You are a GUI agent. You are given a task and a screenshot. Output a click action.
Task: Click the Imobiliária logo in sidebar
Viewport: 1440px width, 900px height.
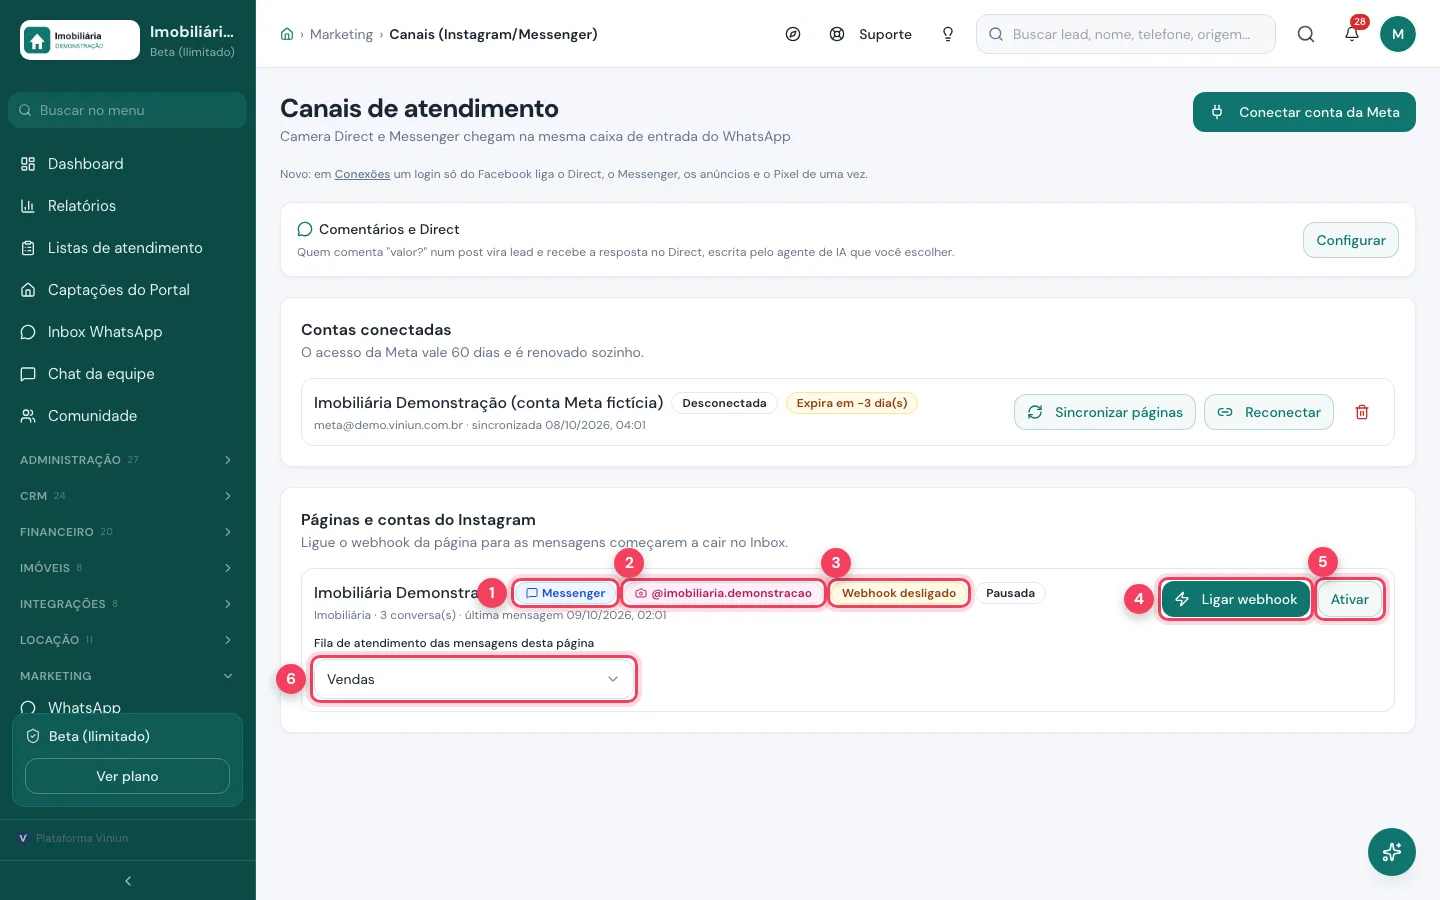click(x=80, y=40)
